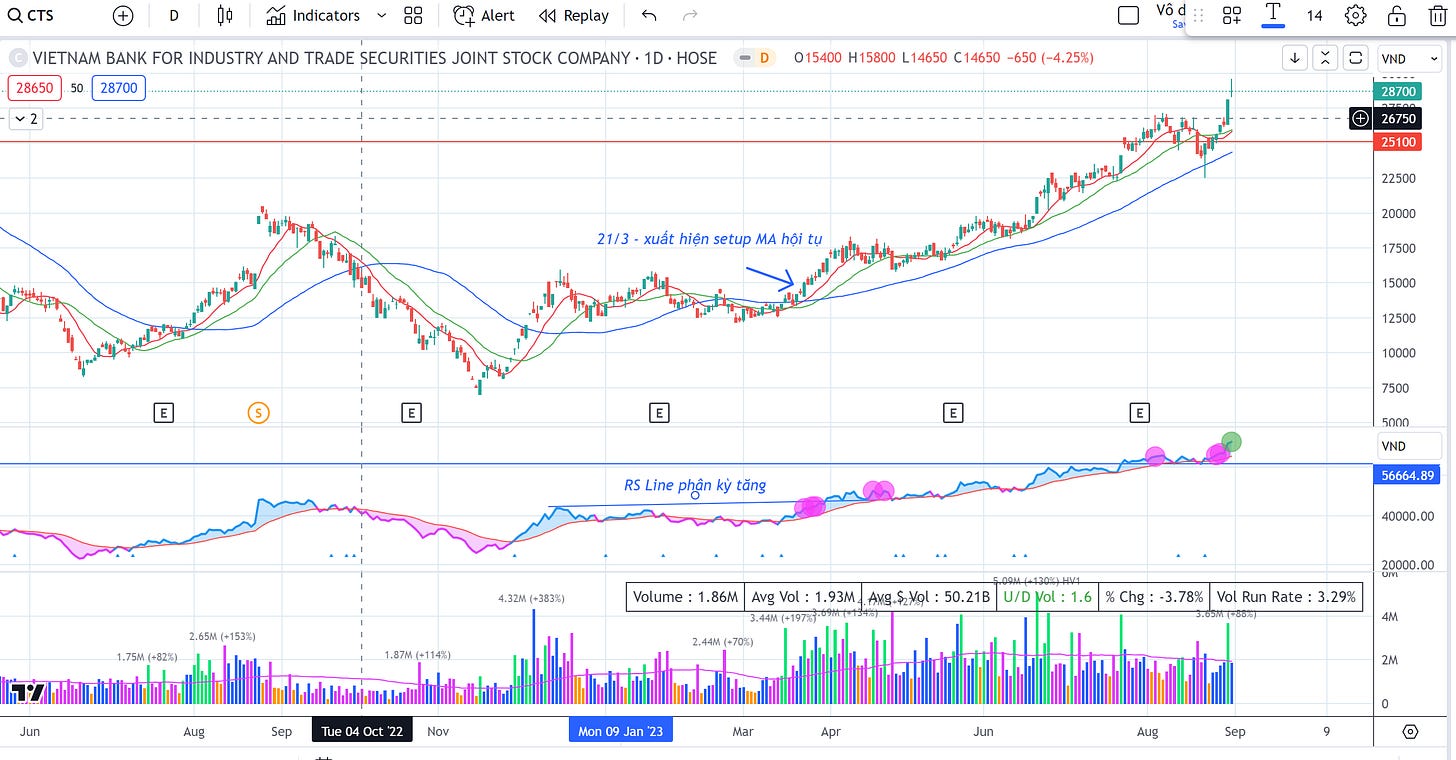This screenshot has height=760, width=1456.
Task: Open time axis settings gear icon
Action: [1411, 731]
